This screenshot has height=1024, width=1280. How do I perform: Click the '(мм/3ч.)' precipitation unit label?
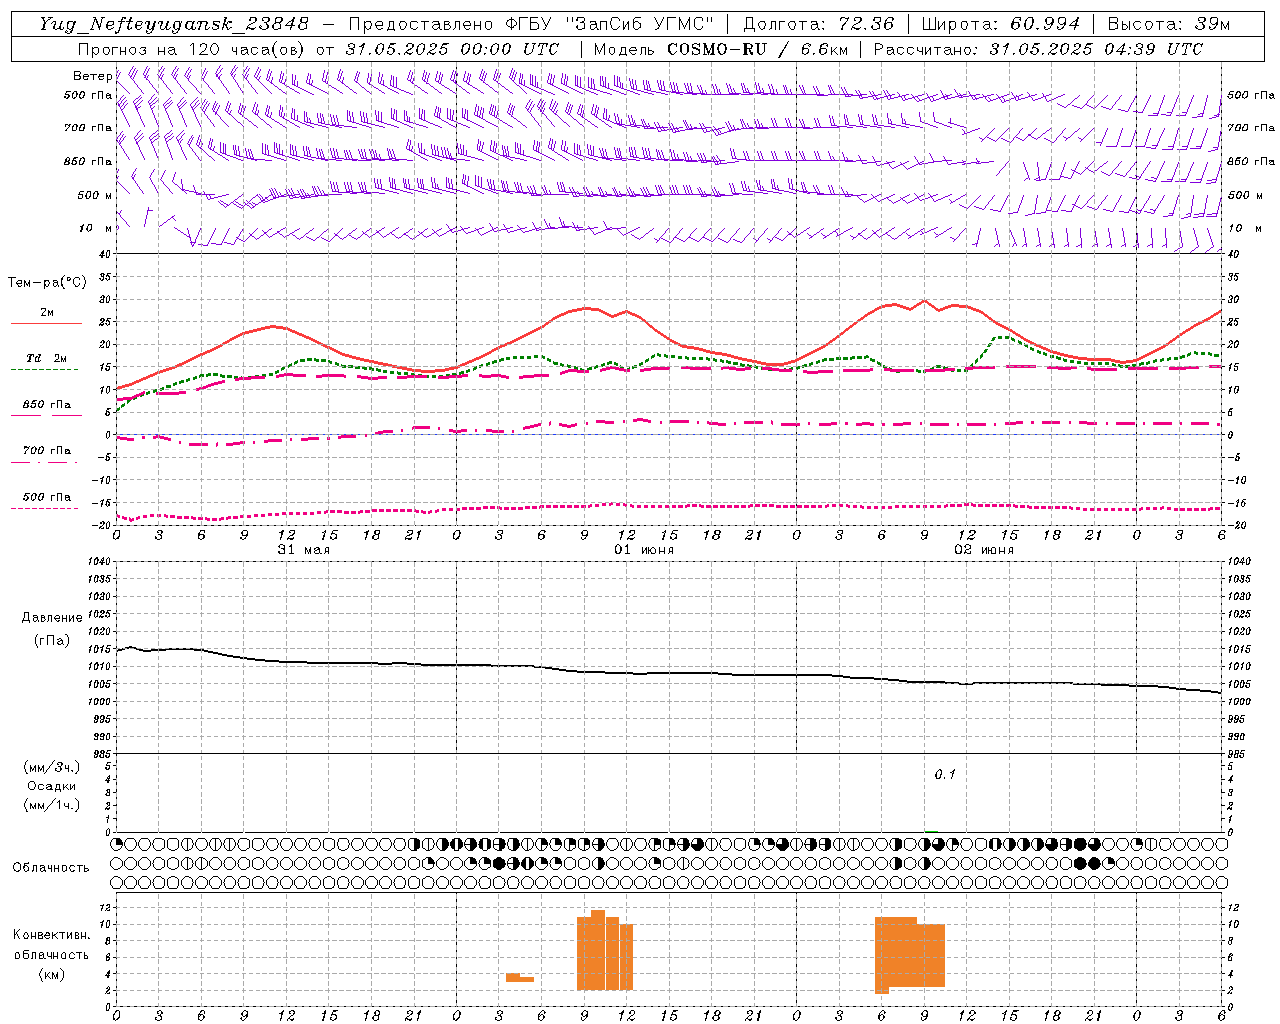tap(52, 767)
